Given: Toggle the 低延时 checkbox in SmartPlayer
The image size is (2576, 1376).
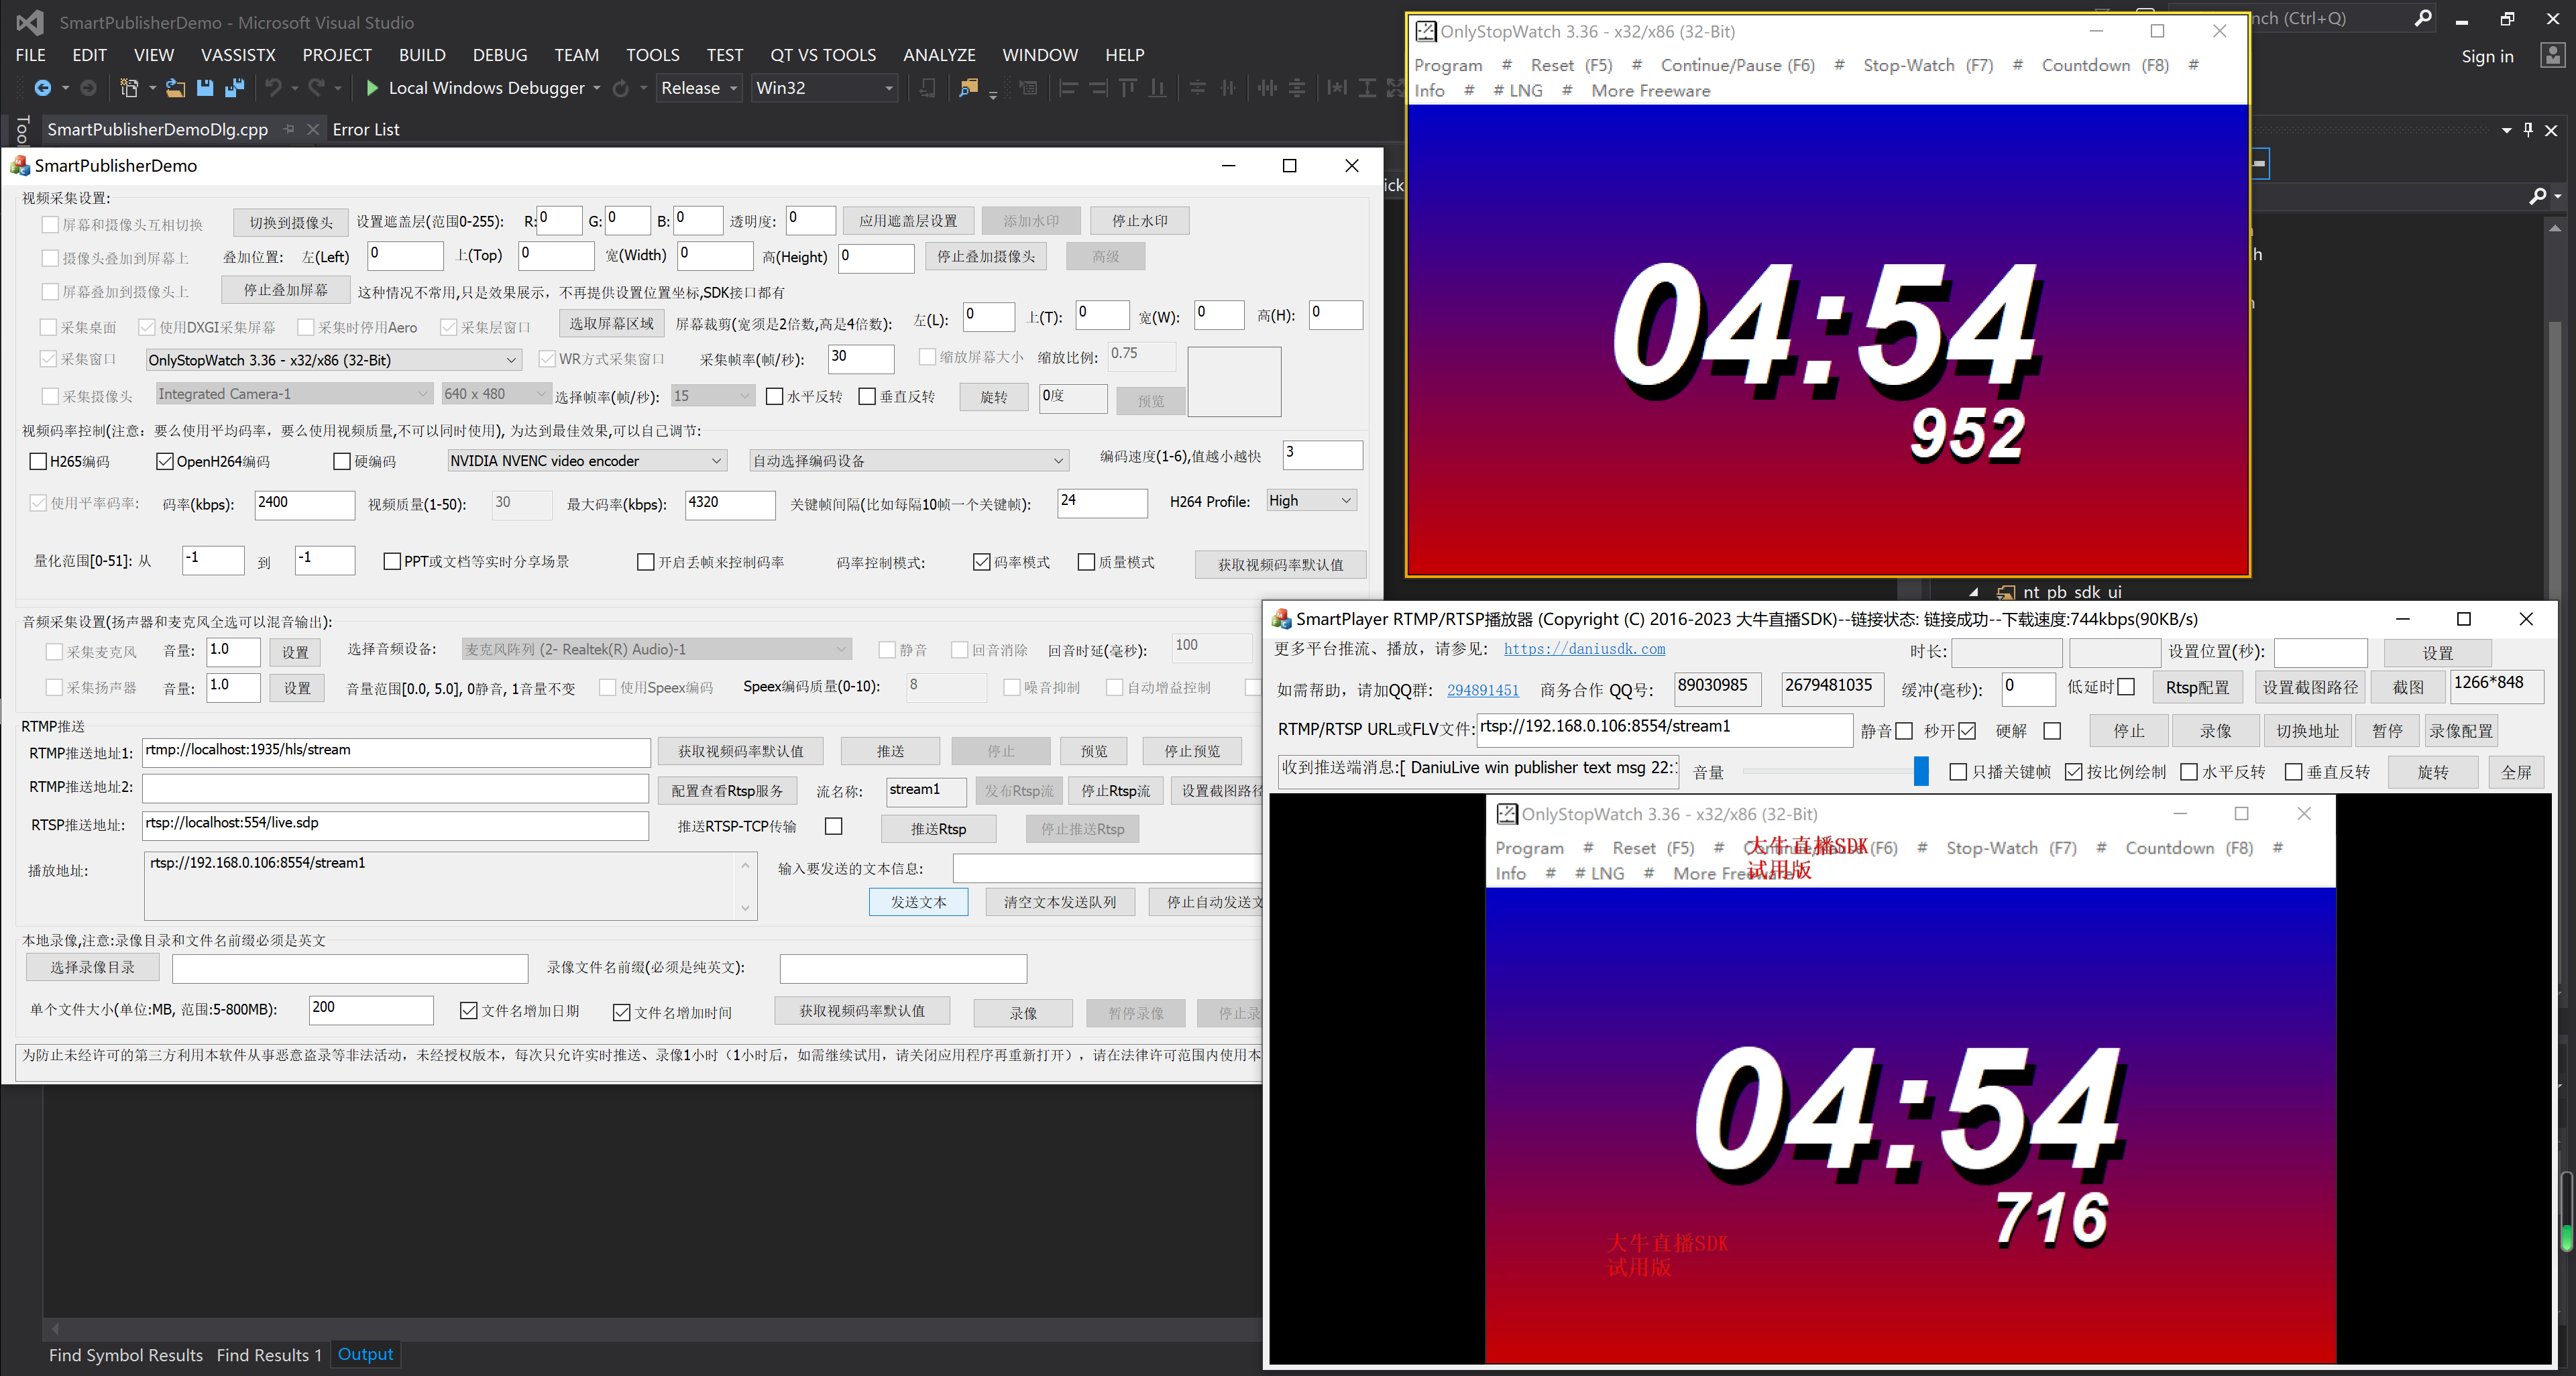Looking at the screenshot, I should pyautogui.click(x=2126, y=687).
